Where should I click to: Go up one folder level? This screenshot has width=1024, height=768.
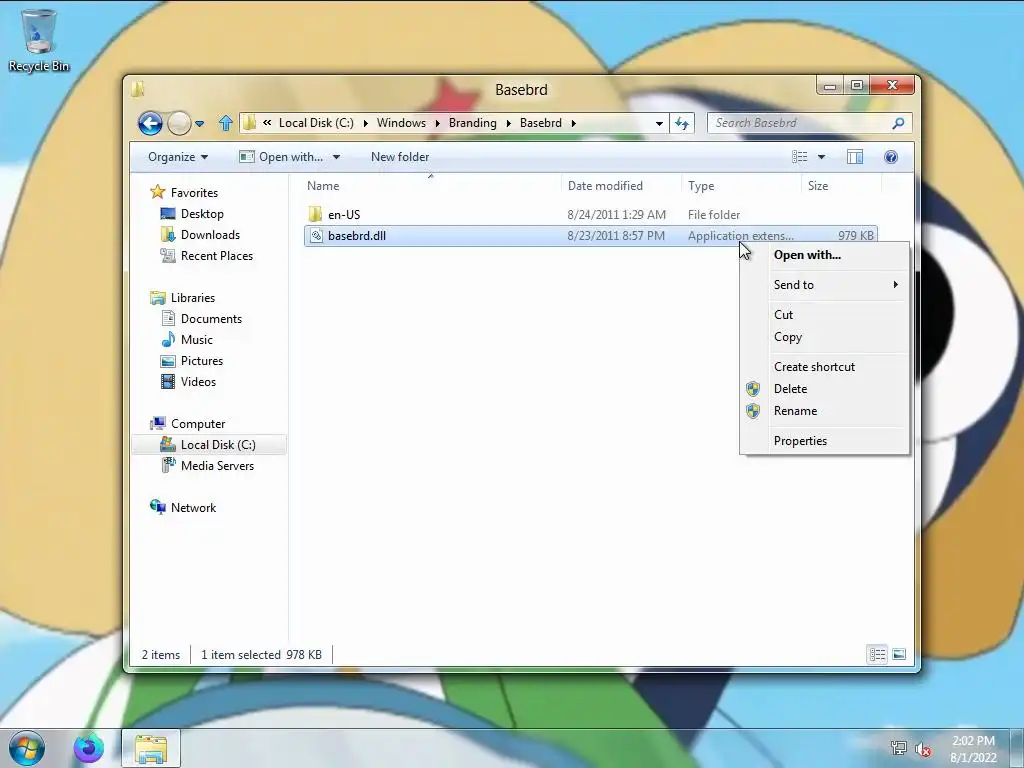pyautogui.click(x=226, y=123)
